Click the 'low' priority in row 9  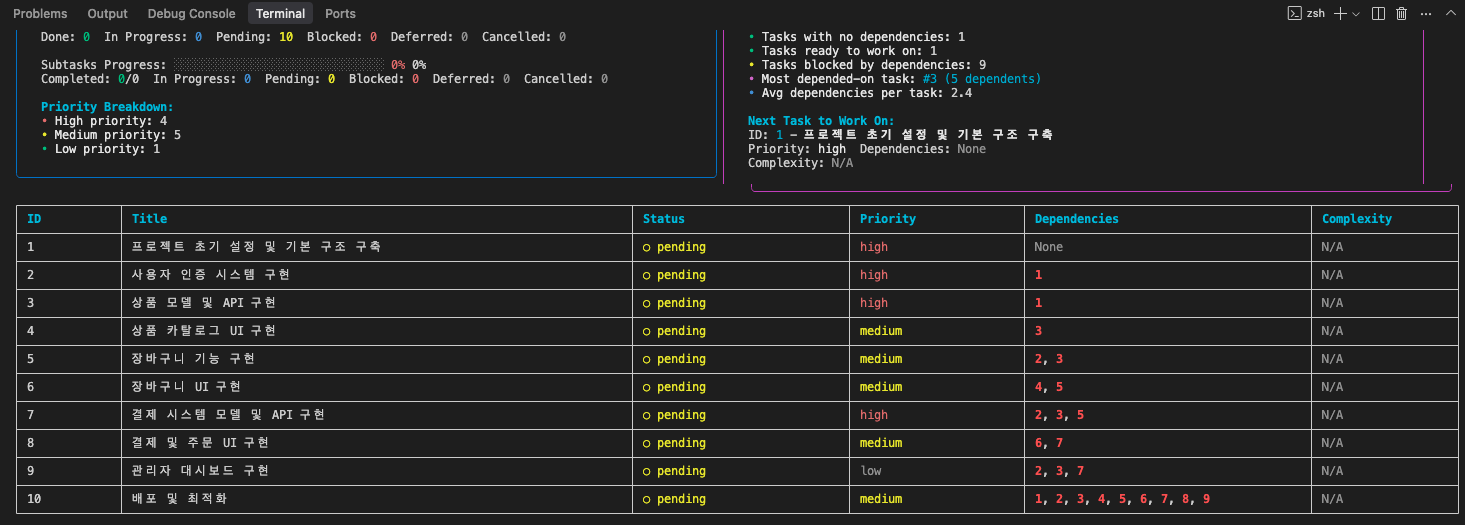870,470
